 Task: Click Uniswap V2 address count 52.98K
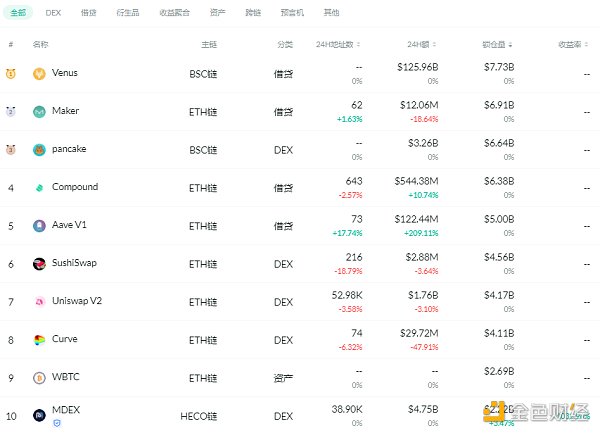pyautogui.click(x=347, y=295)
